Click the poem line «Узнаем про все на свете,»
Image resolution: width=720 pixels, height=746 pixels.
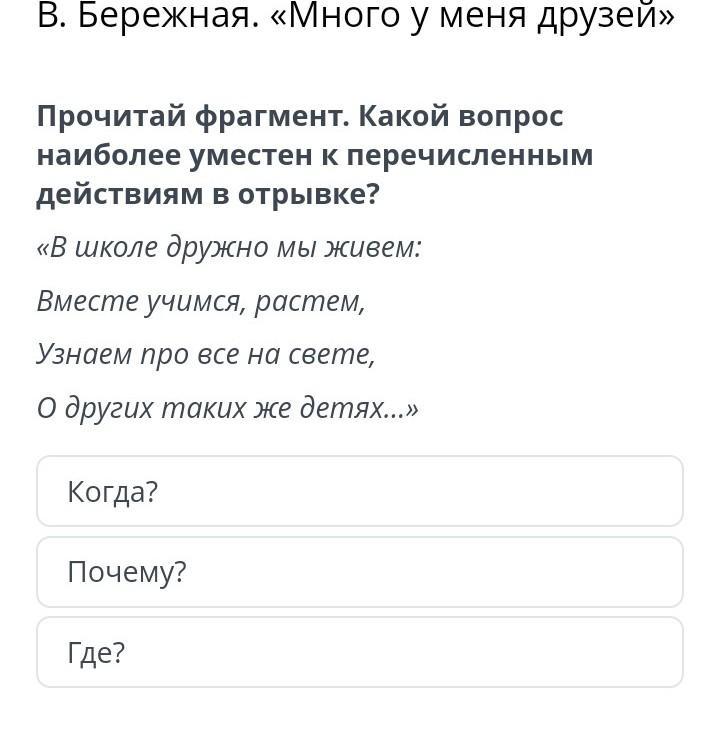207,354
